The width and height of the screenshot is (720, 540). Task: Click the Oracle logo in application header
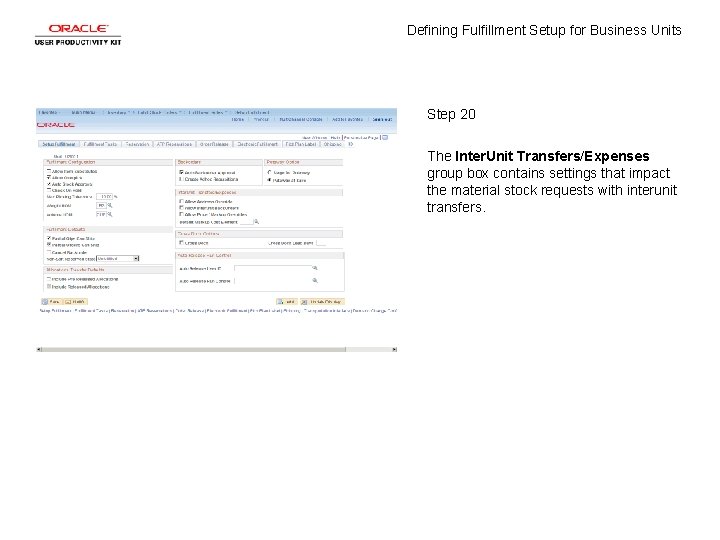56,125
